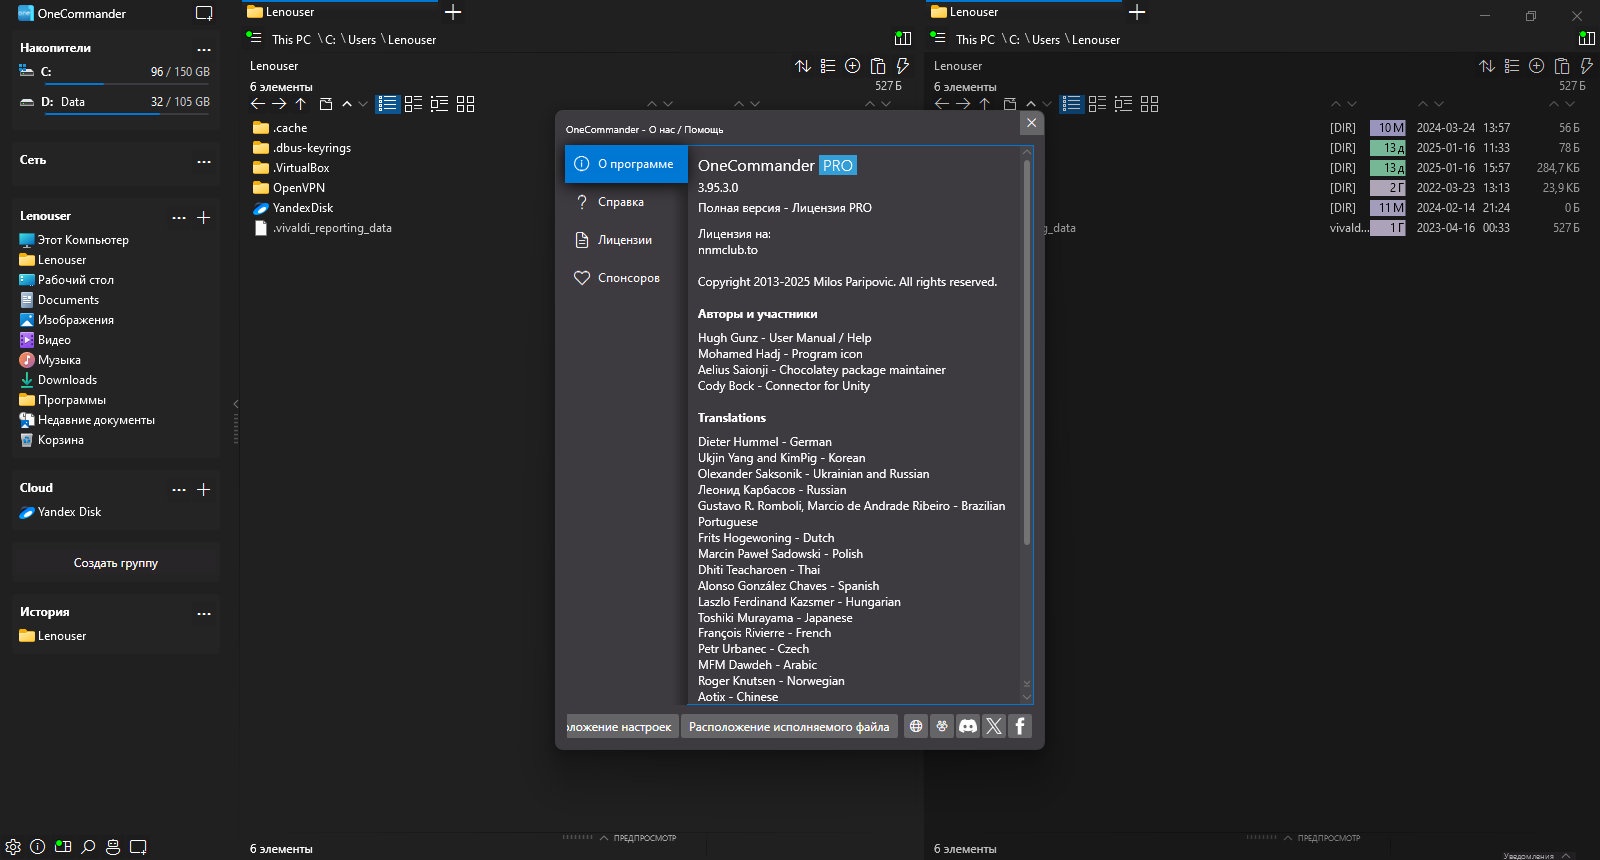Add new tab in right pane
This screenshot has height=860, width=1600.
pos(1137,13)
